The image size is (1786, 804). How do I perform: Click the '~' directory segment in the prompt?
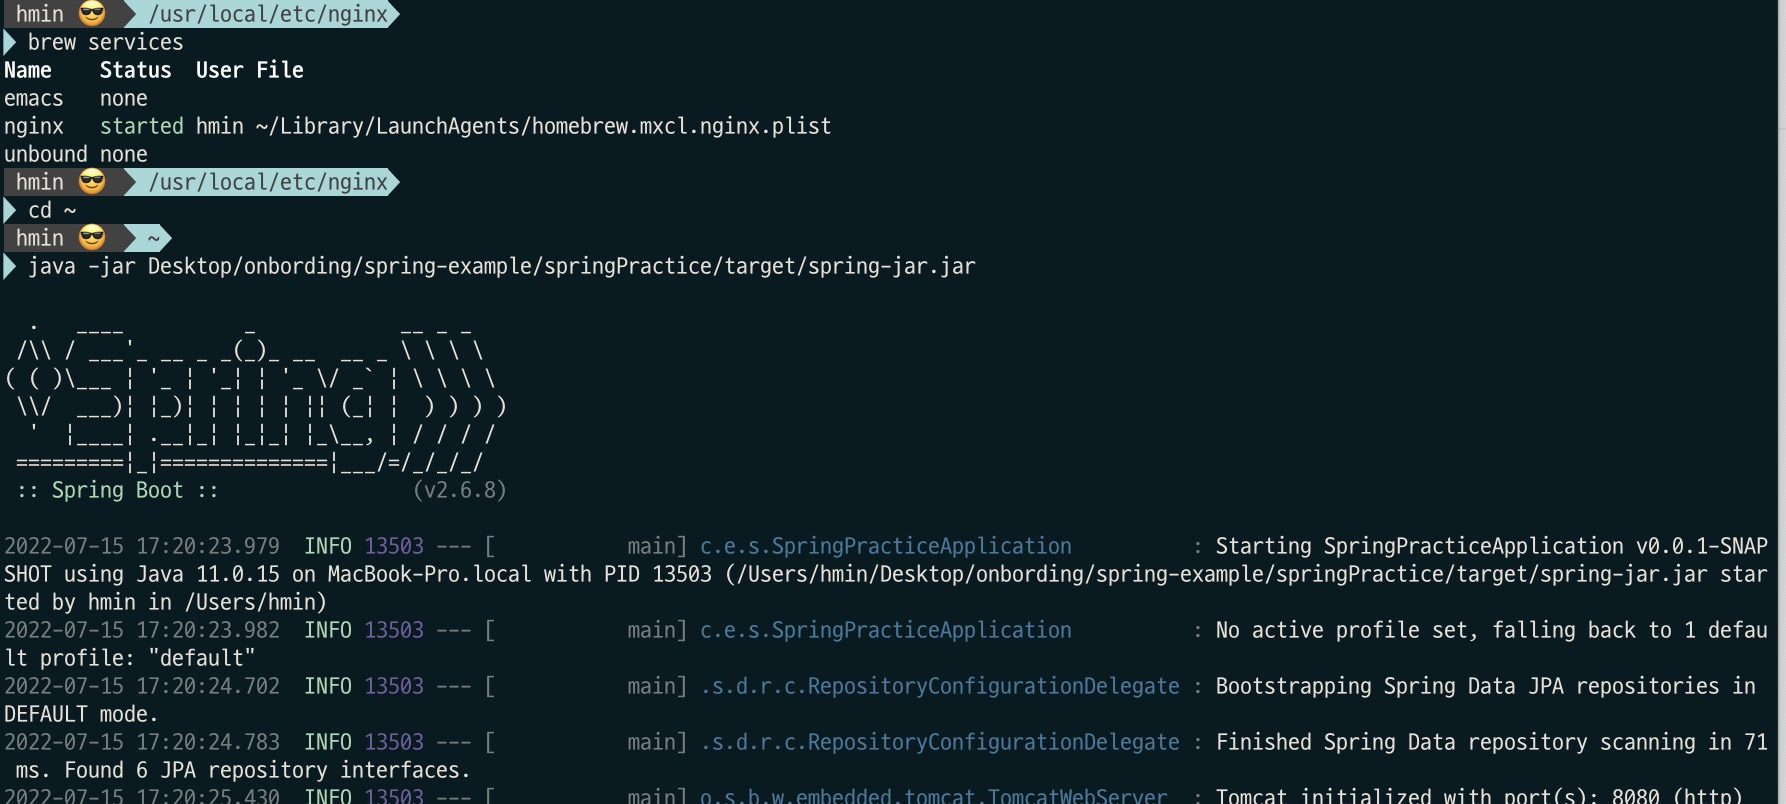(x=153, y=238)
